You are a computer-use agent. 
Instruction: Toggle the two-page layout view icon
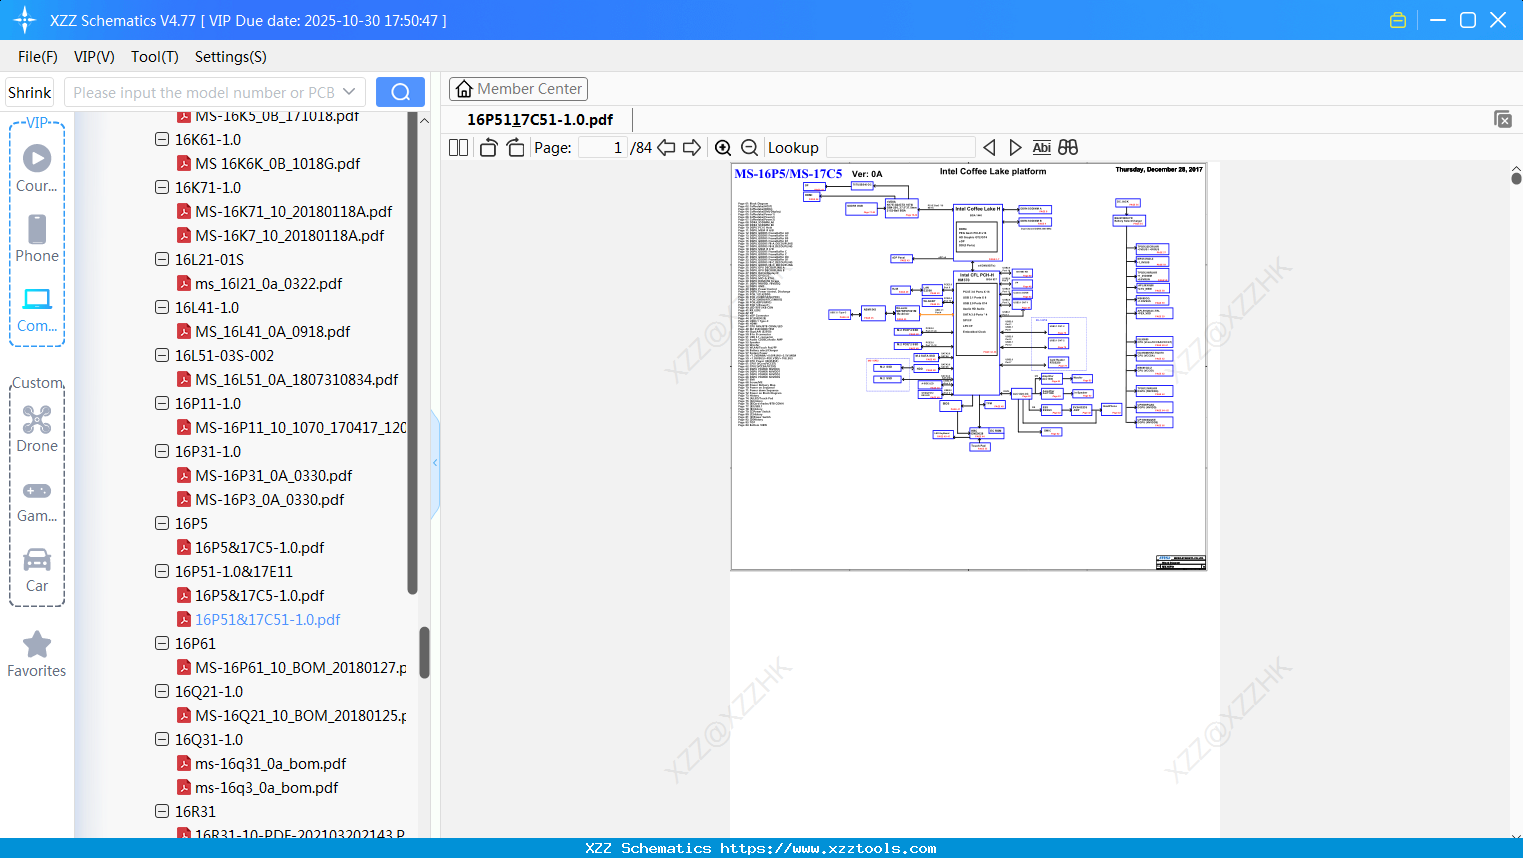click(x=458, y=148)
